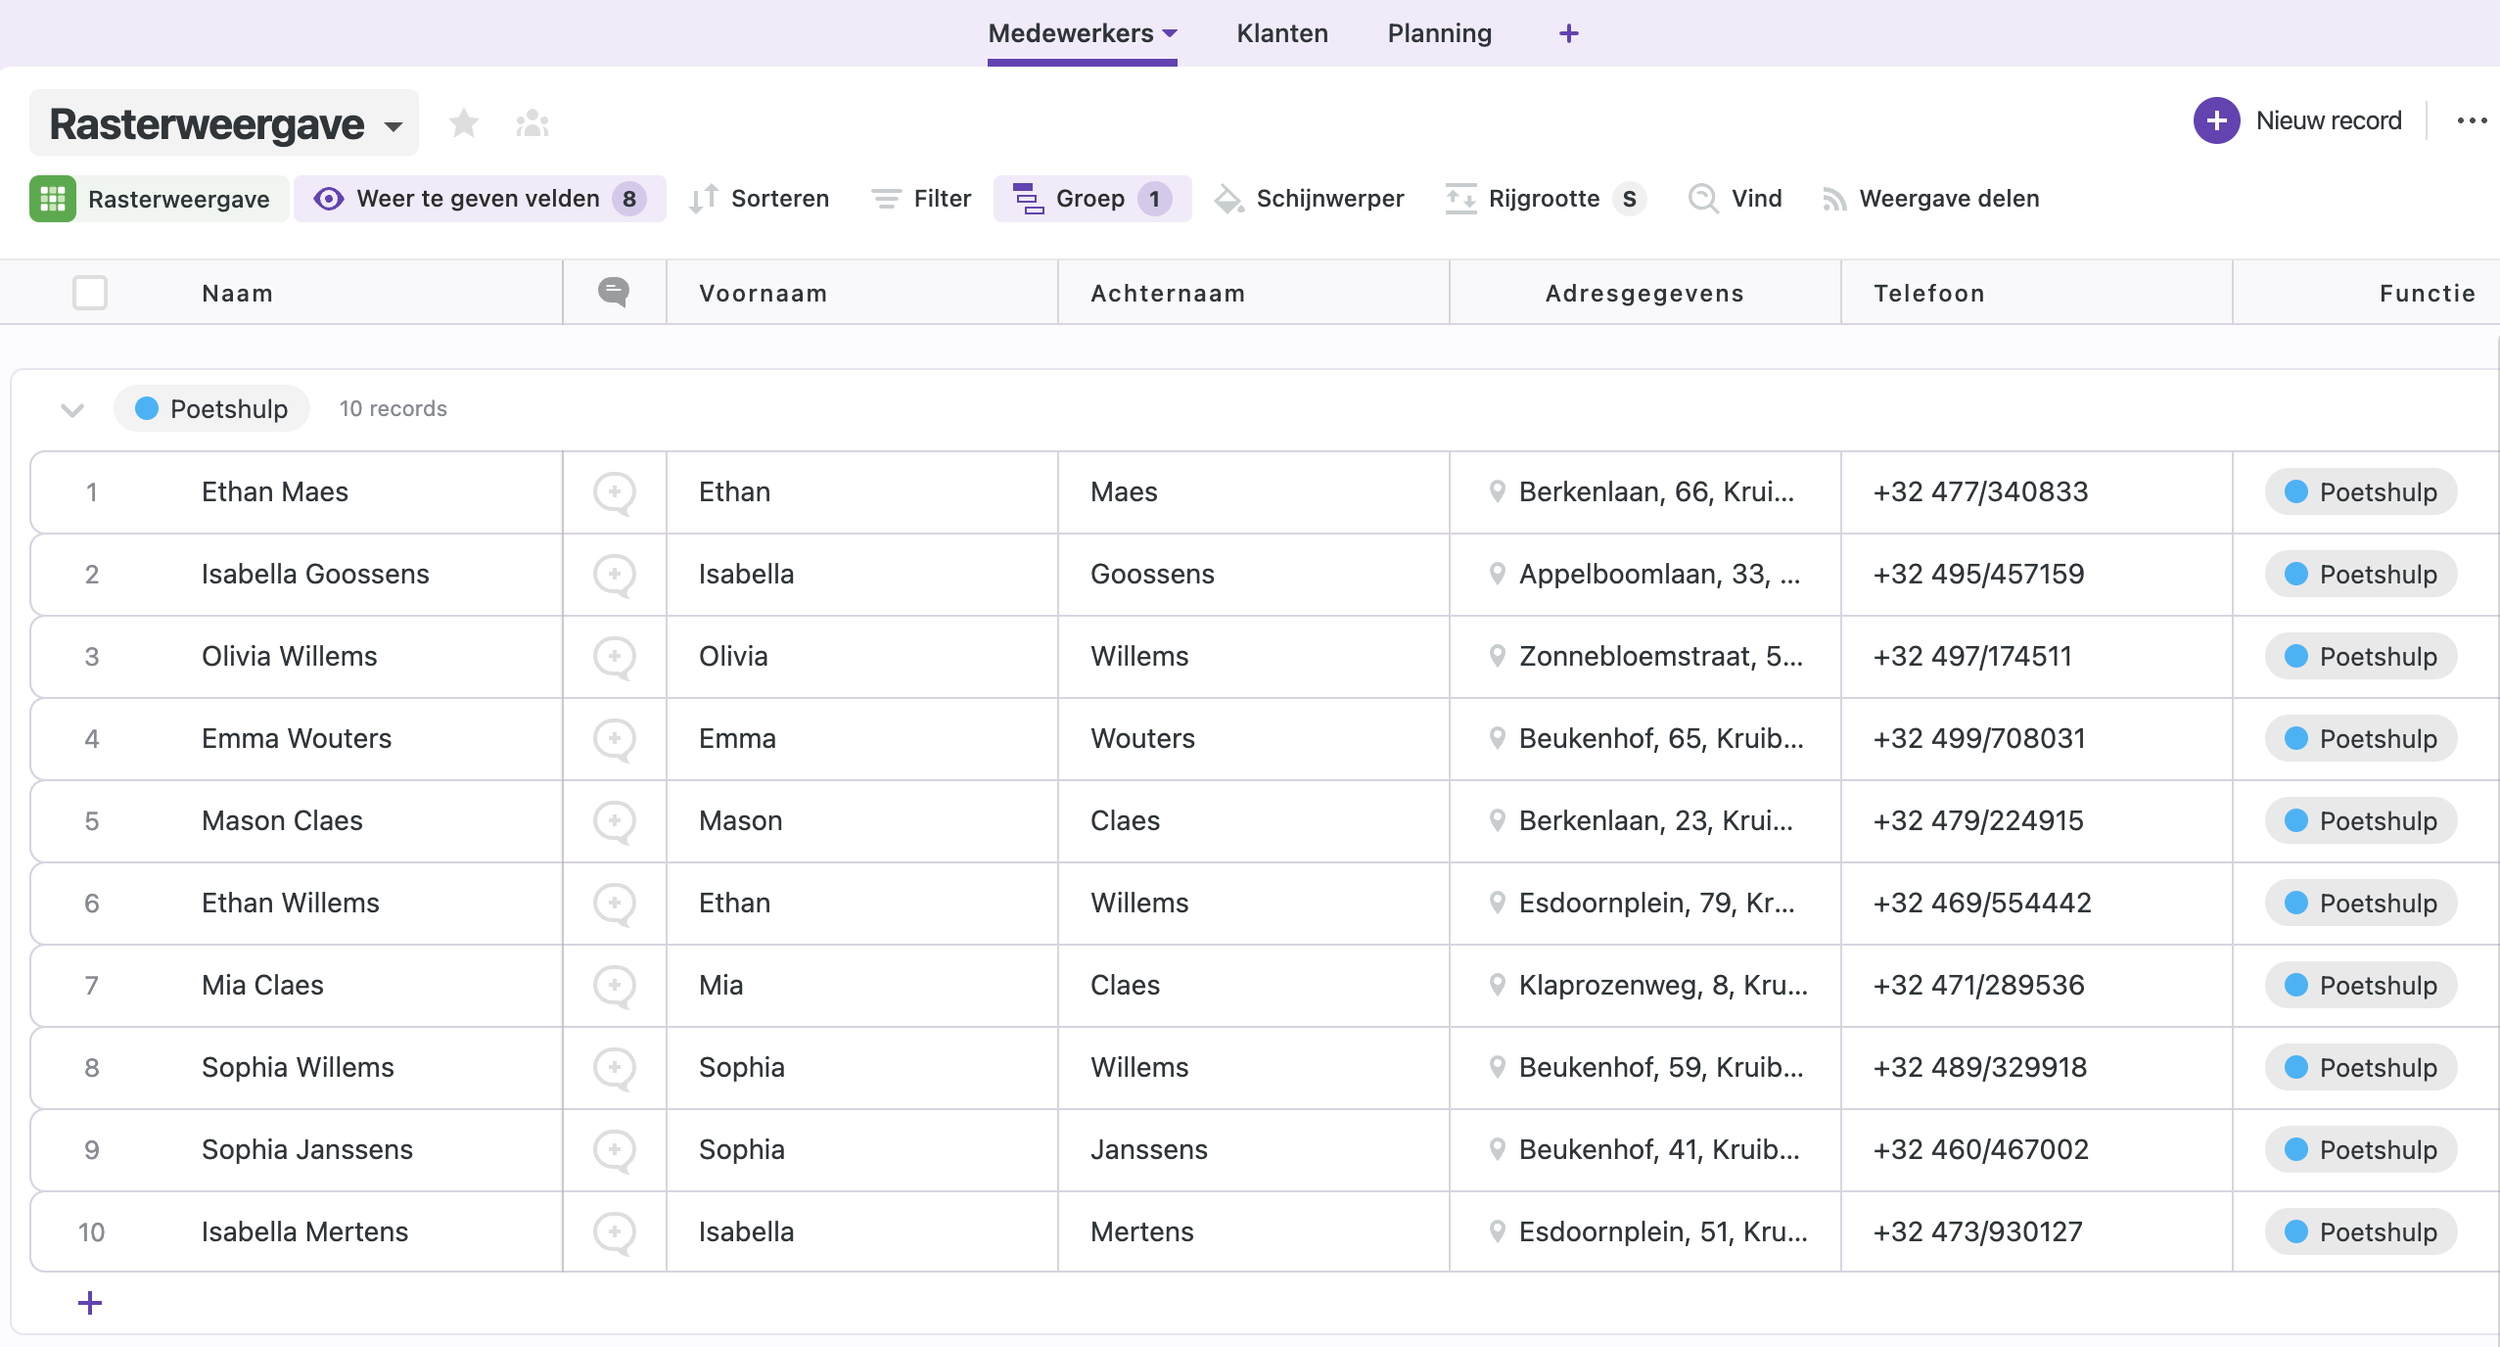Open the Rijgrootte row size dropdown

coord(1544,199)
